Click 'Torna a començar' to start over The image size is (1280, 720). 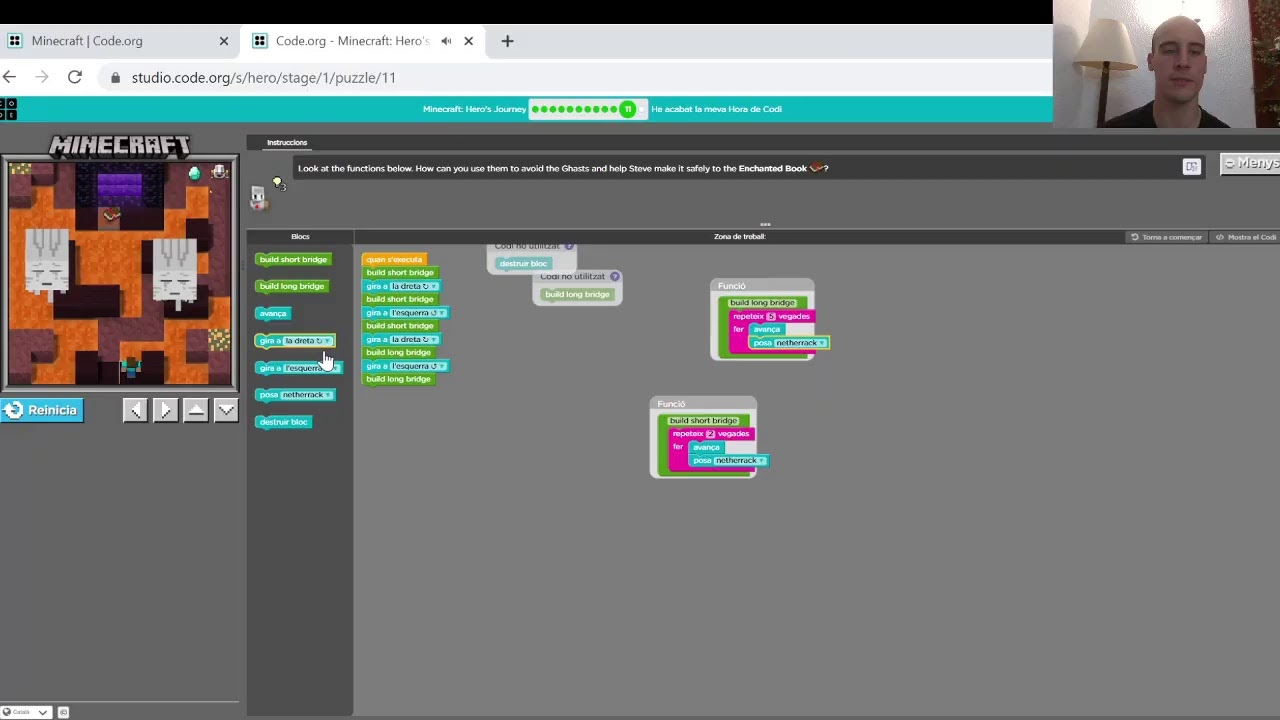pyautogui.click(x=1166, y=237)
